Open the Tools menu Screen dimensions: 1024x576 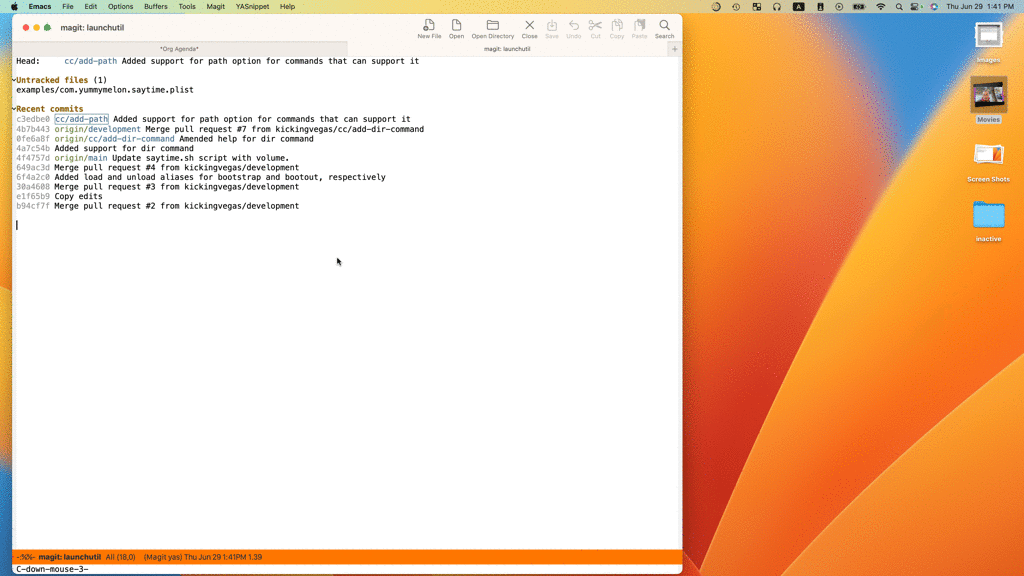tap(187, 7)
